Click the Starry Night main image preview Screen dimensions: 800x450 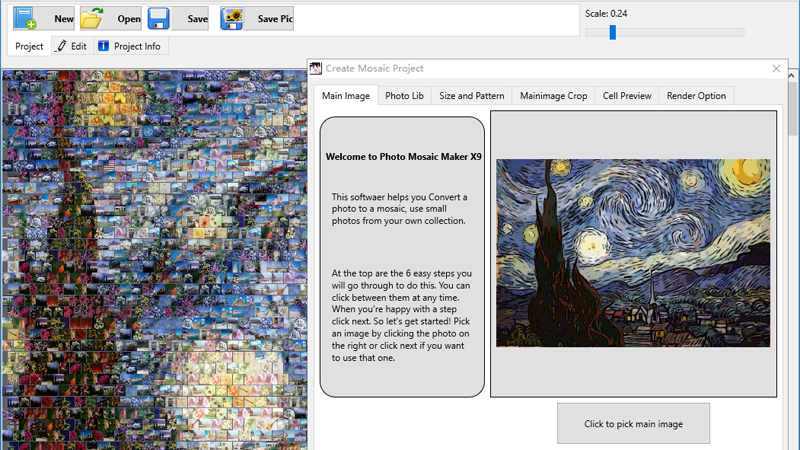pos(633,253)
